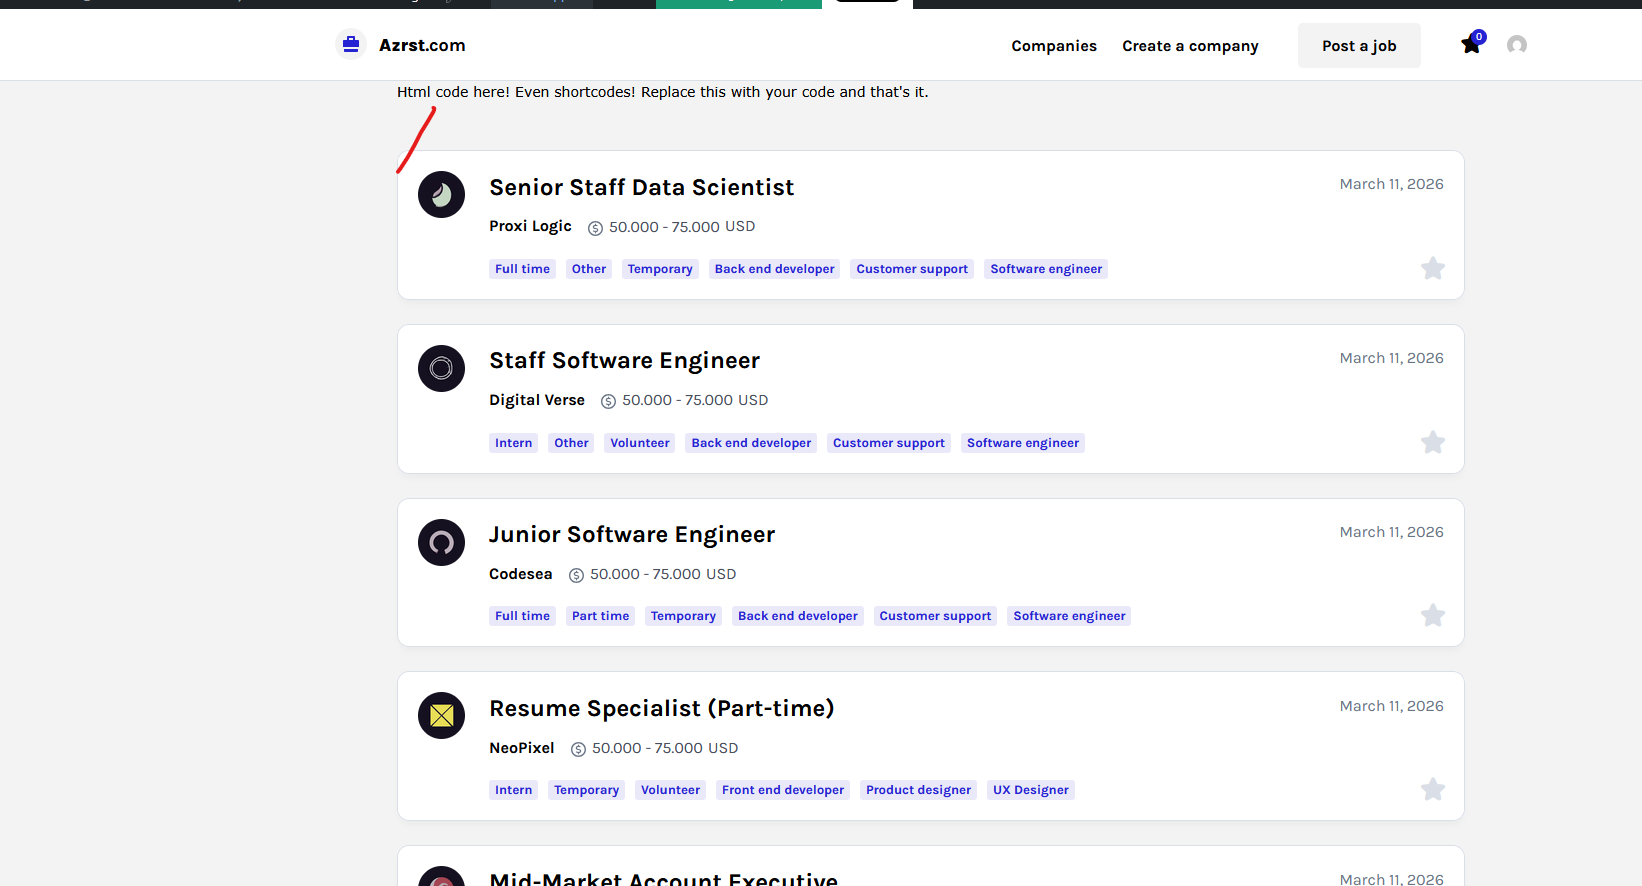This screenshot has width=1642, height=886.
Task: Bookmark the Staff Software Engineer job
Action: pyautogui.click(x=1433, y=442)
